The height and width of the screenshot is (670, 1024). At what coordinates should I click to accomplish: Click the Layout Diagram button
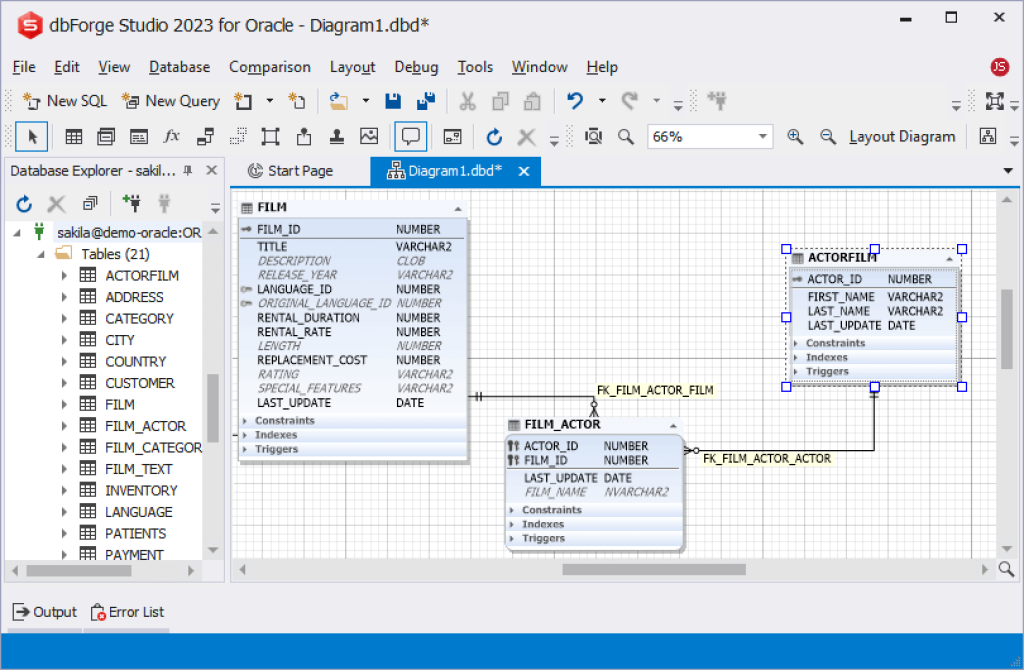pyautogui.click(x=901, y=136)
